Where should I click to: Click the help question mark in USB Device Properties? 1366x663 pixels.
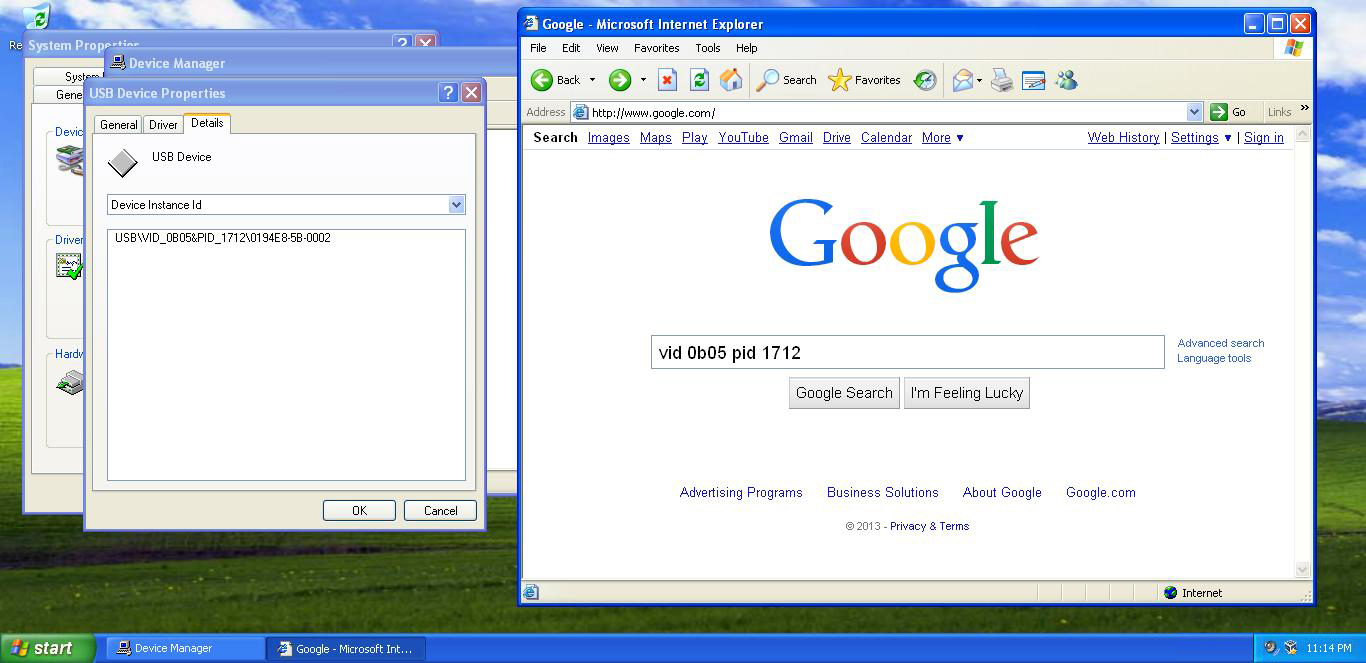pyautogui.click(x=448, y=93)
